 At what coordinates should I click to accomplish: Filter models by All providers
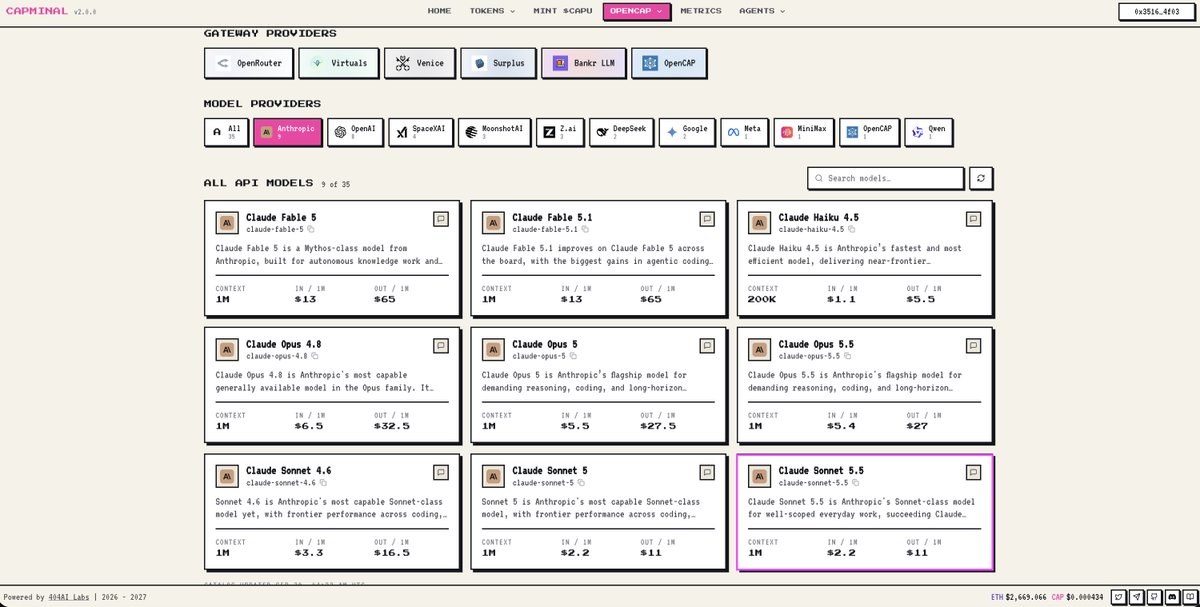226,132
